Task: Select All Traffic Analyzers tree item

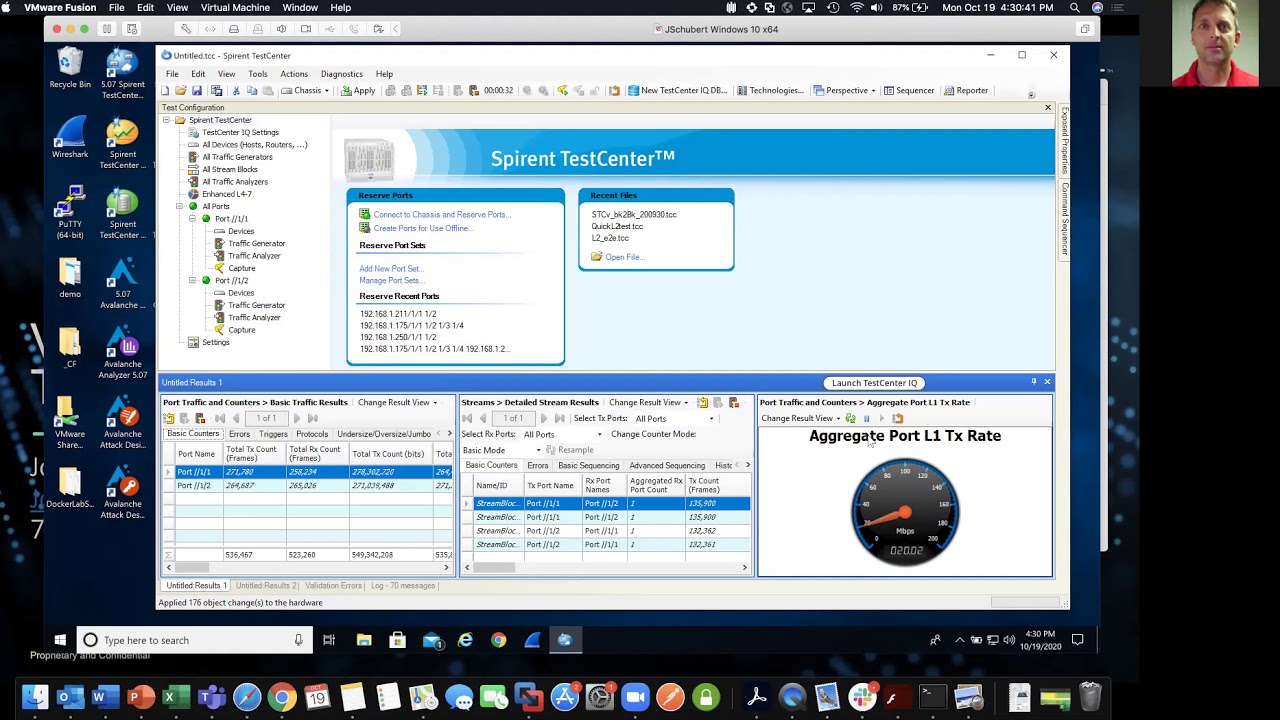Action: coord(235,182)
